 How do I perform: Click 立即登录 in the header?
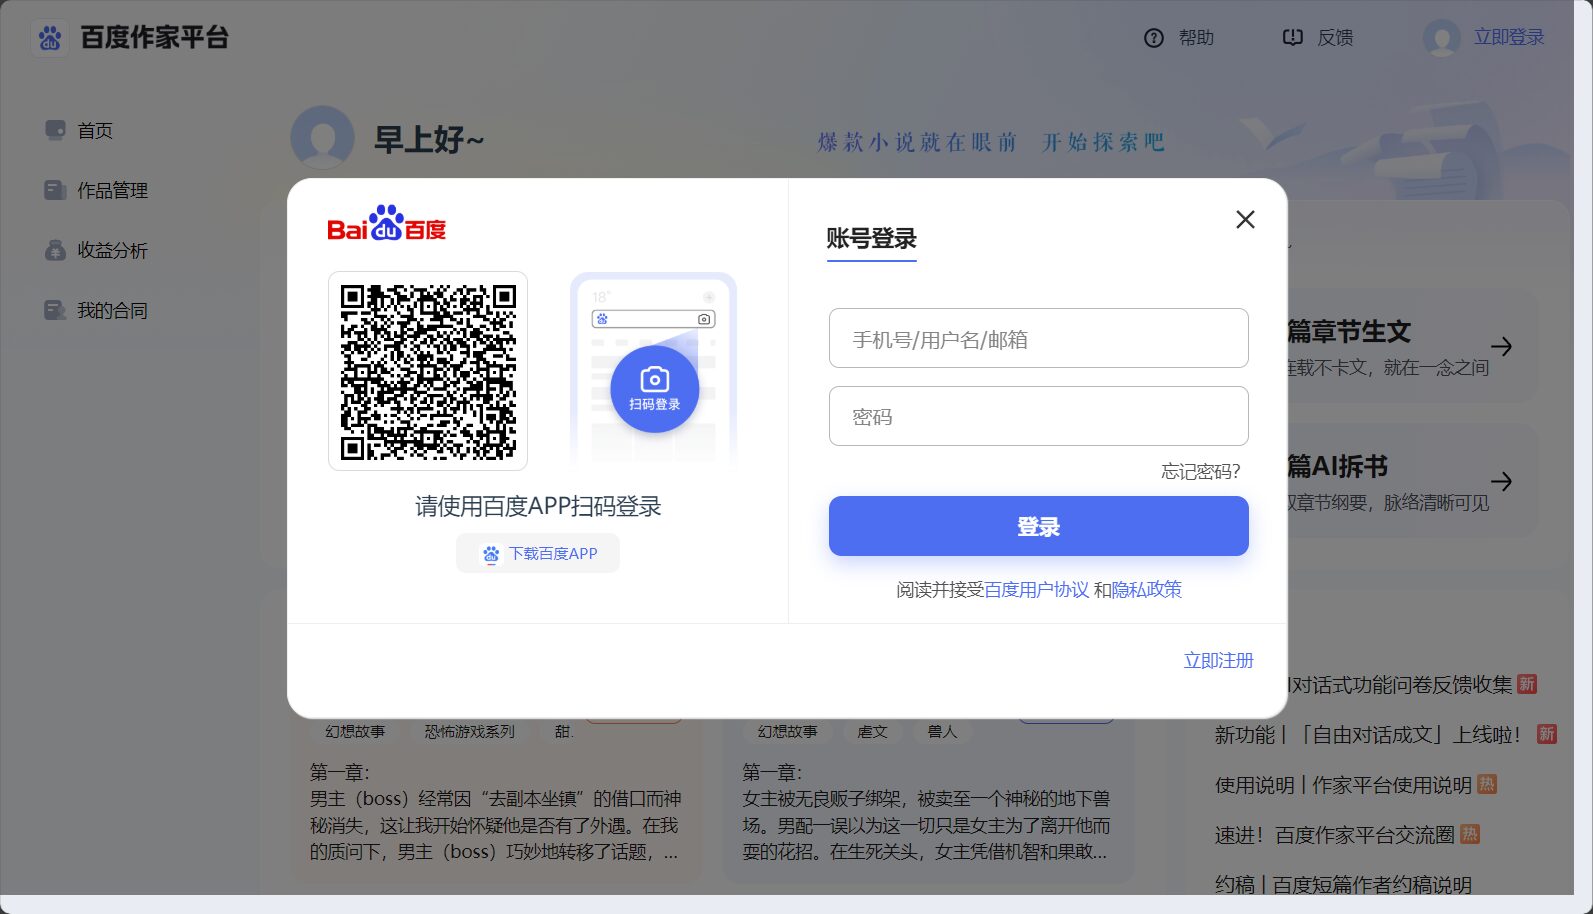(x=1509, y=37)
